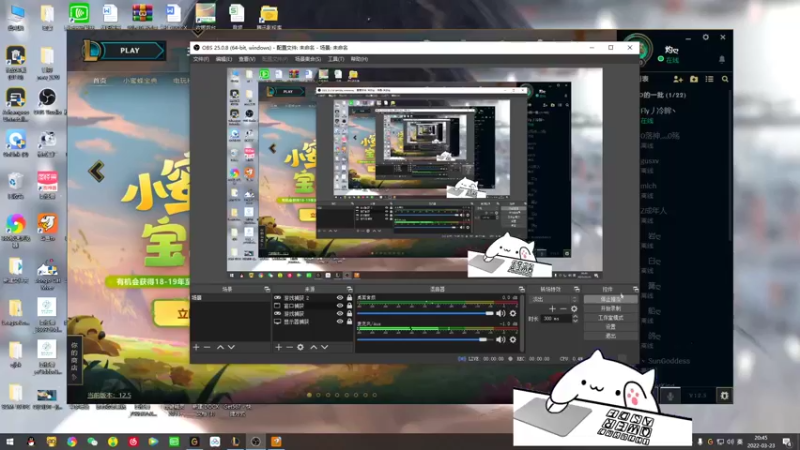Open the League client 你的商店 side tab

point(74,360)
